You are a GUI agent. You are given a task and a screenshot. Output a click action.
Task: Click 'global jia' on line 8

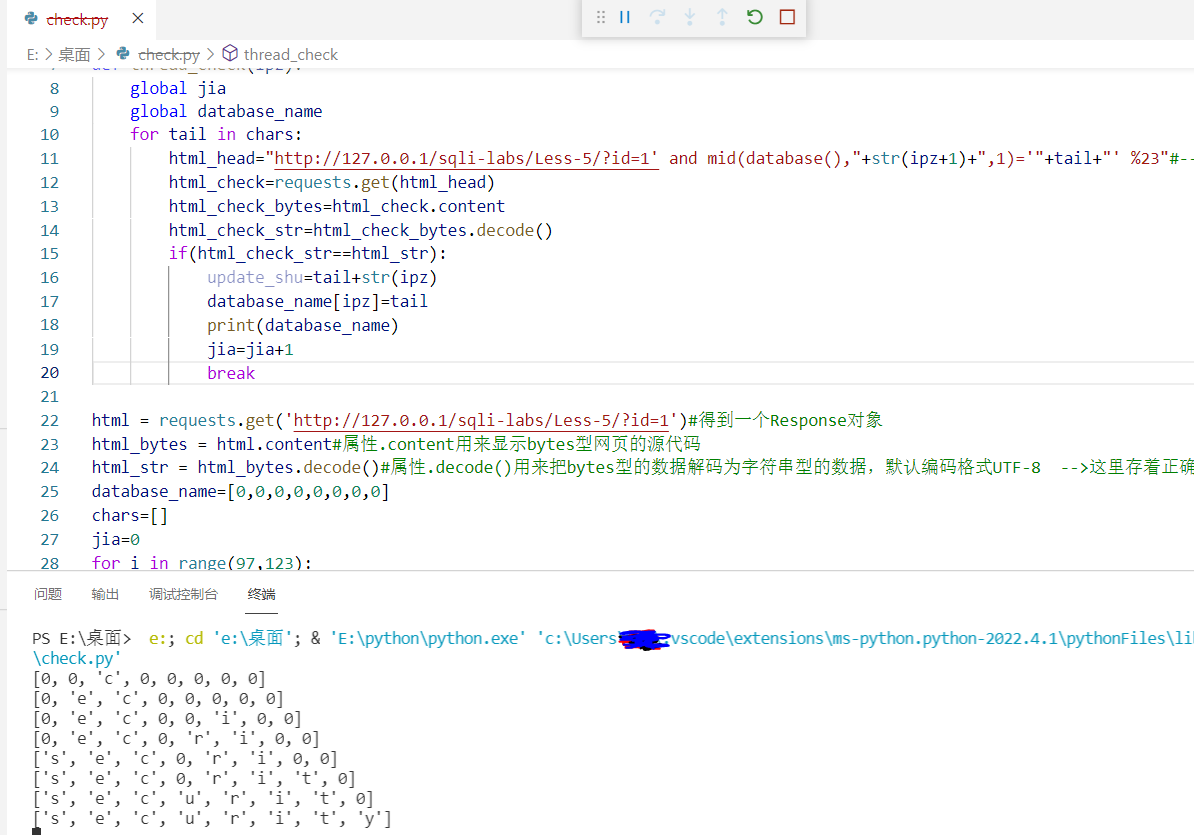coord(177,88)
